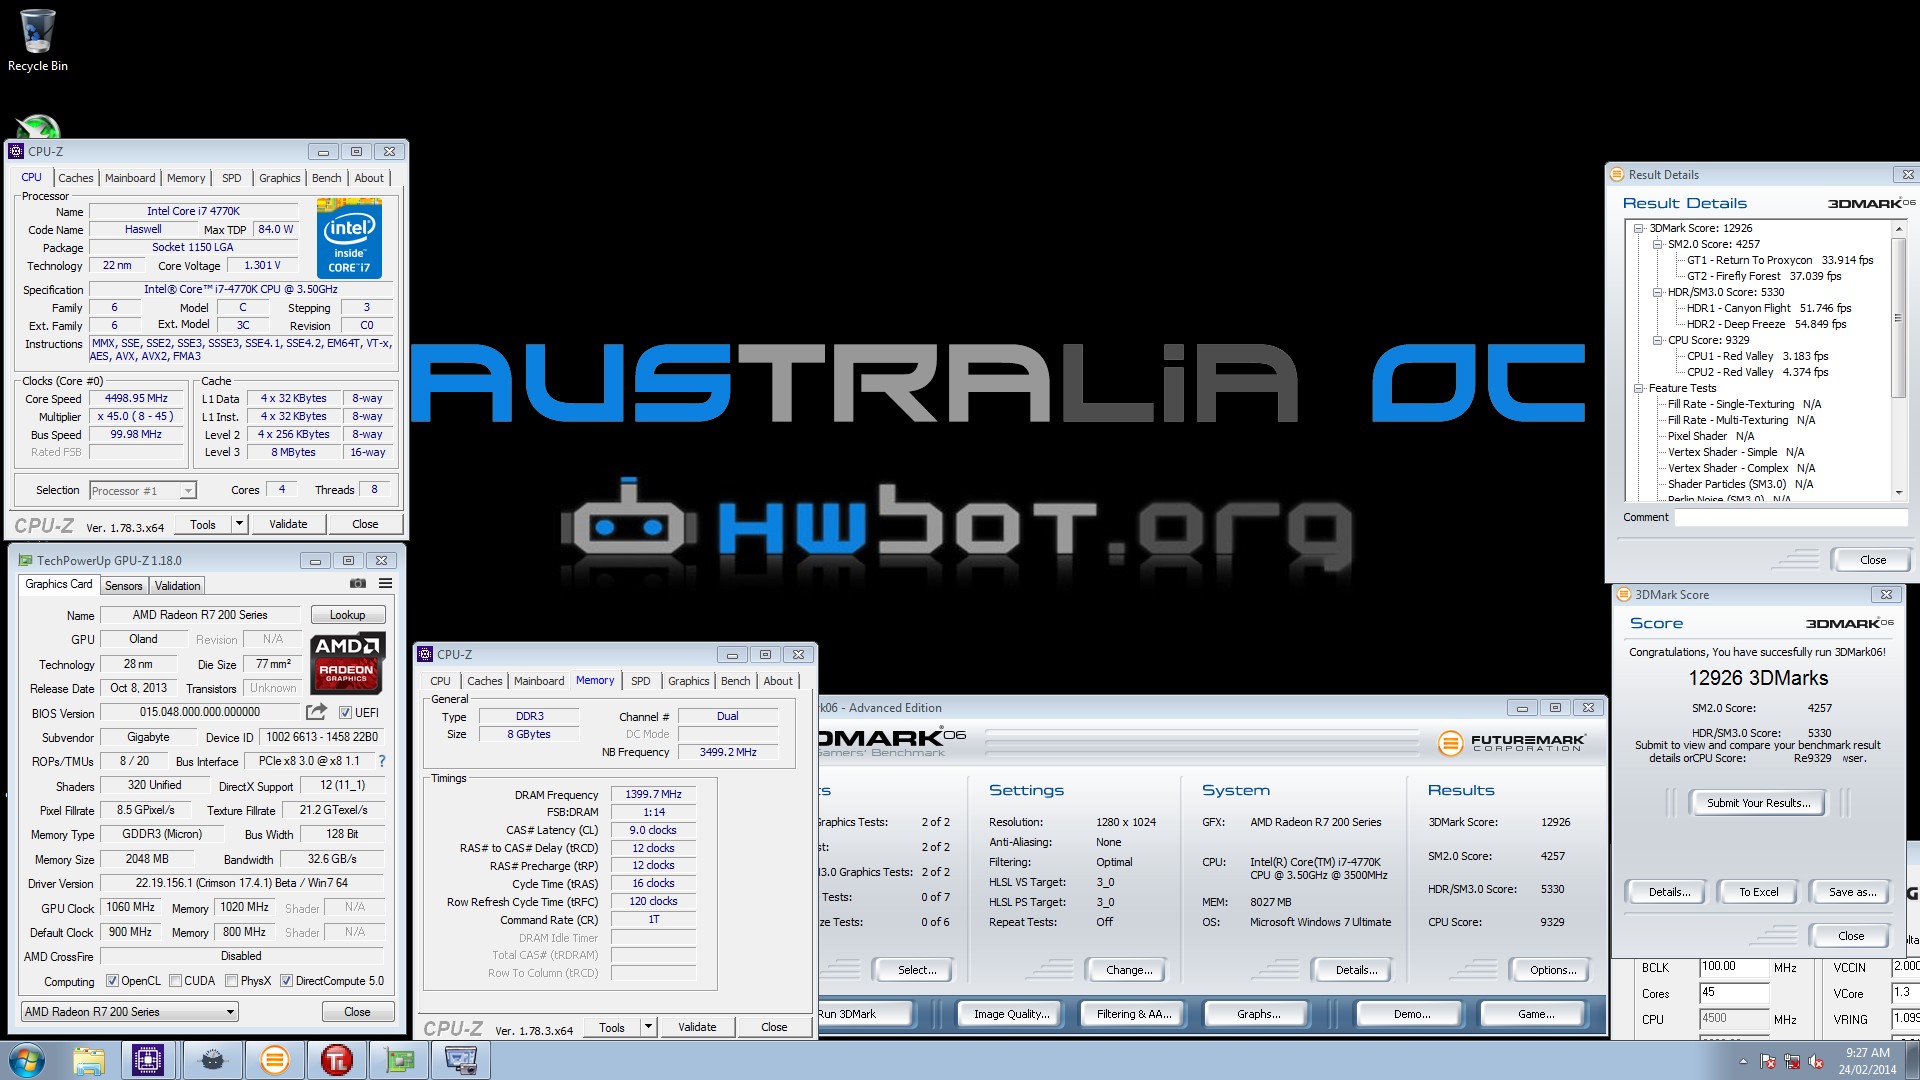Show hidden system tray icons
The width and height of the screenshot is (1920, 1080).
1743,1061
